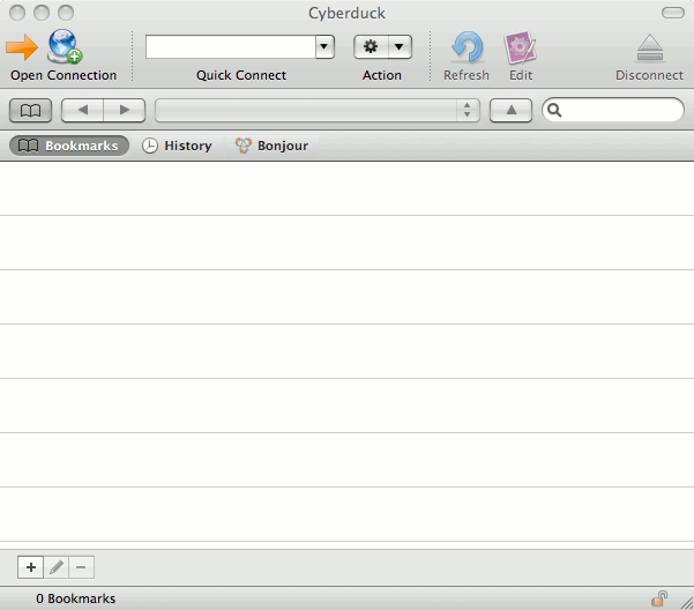This screenshot has height=610, width=694.
Task: Navigate back with left arrow button
Action: click(x=83, y=110)
